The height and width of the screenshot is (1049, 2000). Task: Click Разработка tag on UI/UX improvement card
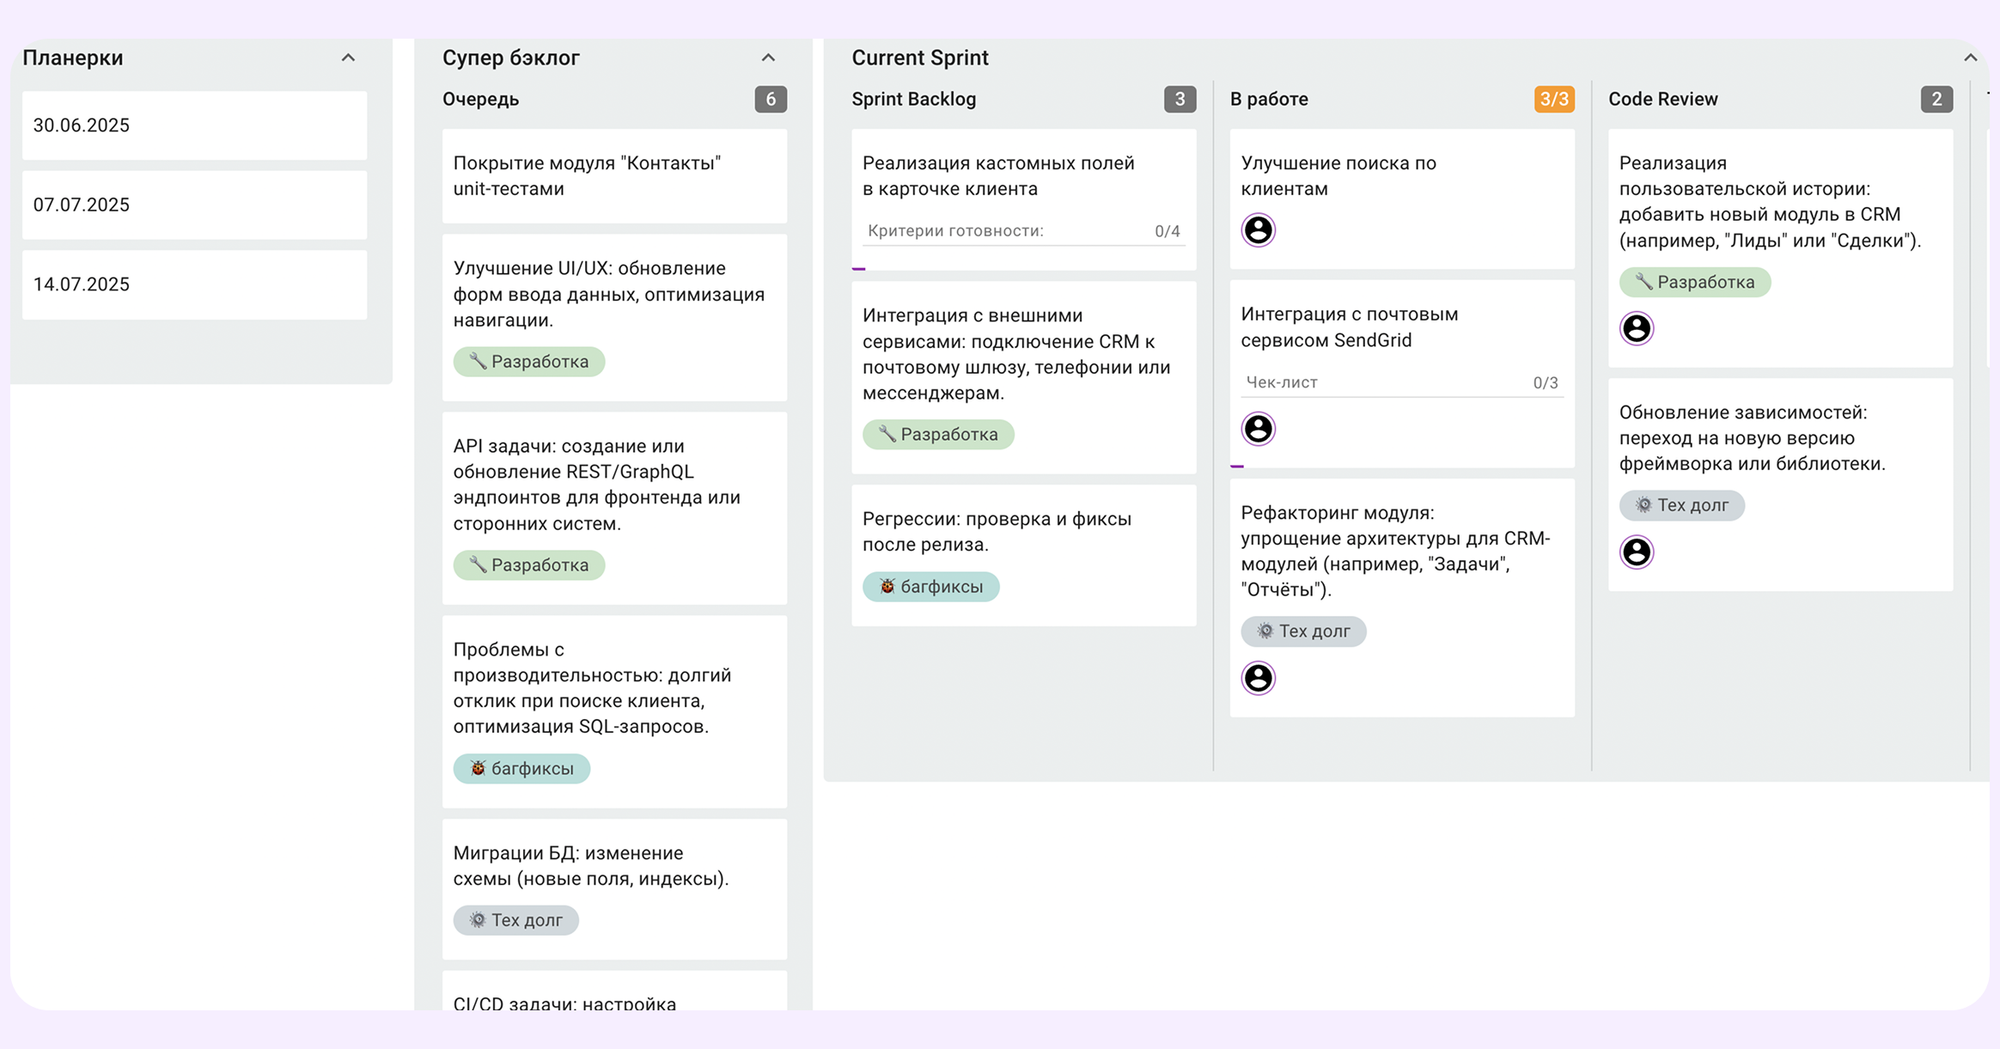(x=529, y=362)
